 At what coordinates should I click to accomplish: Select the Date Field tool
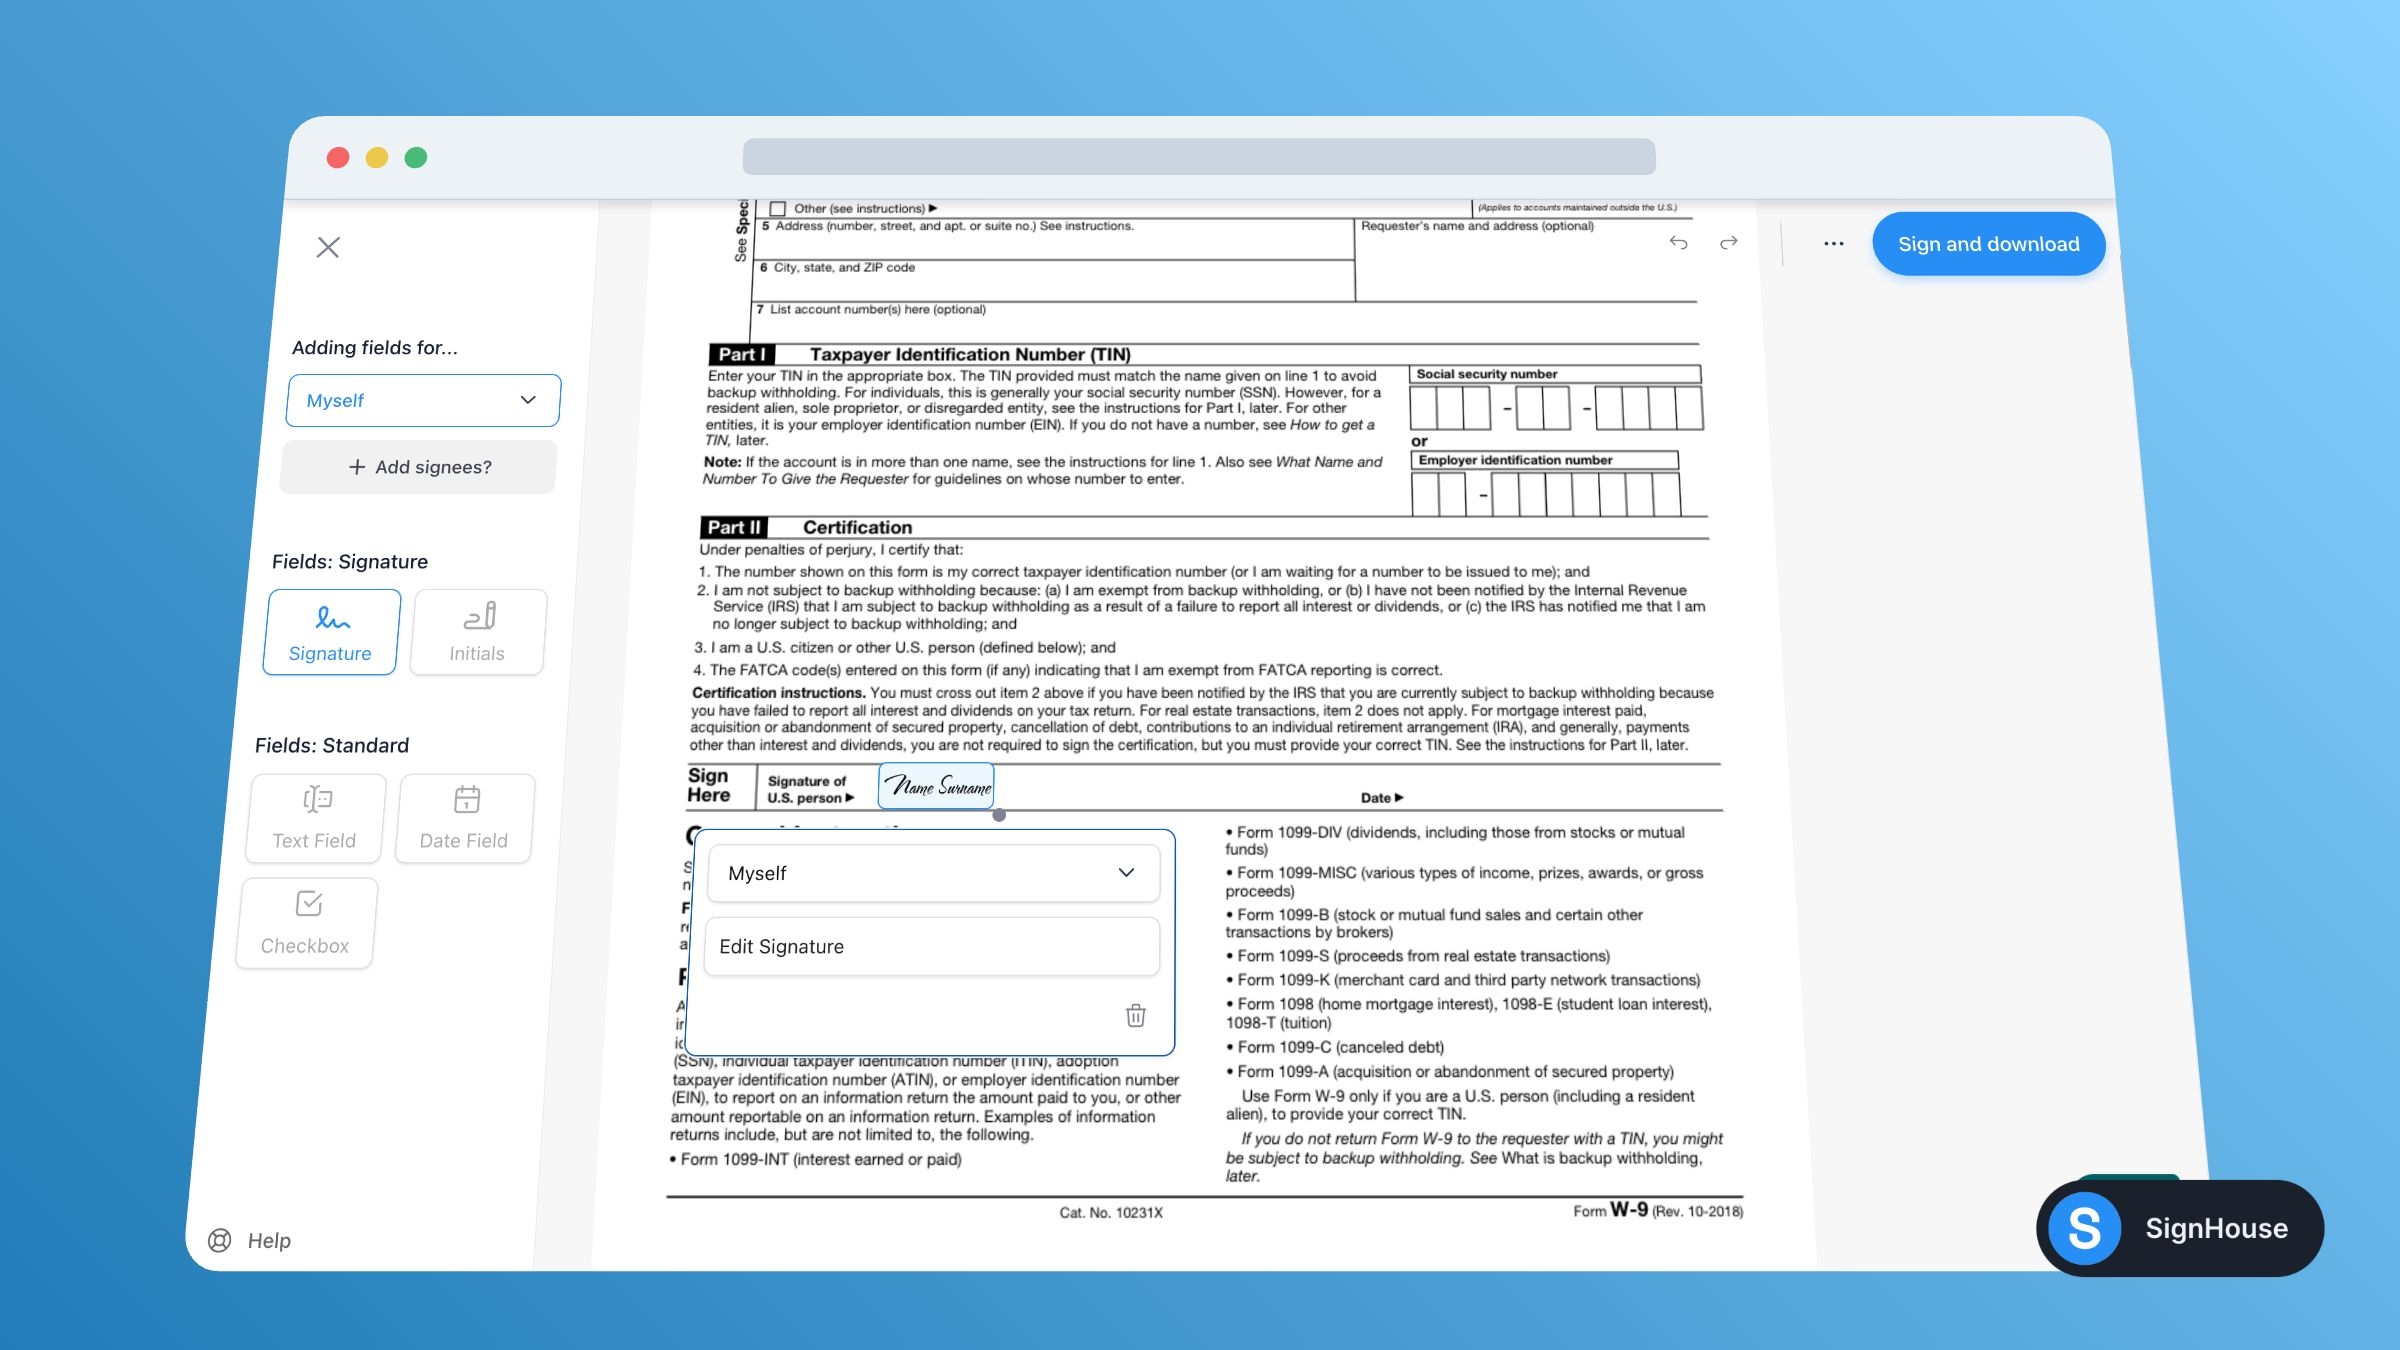point(462,813)
